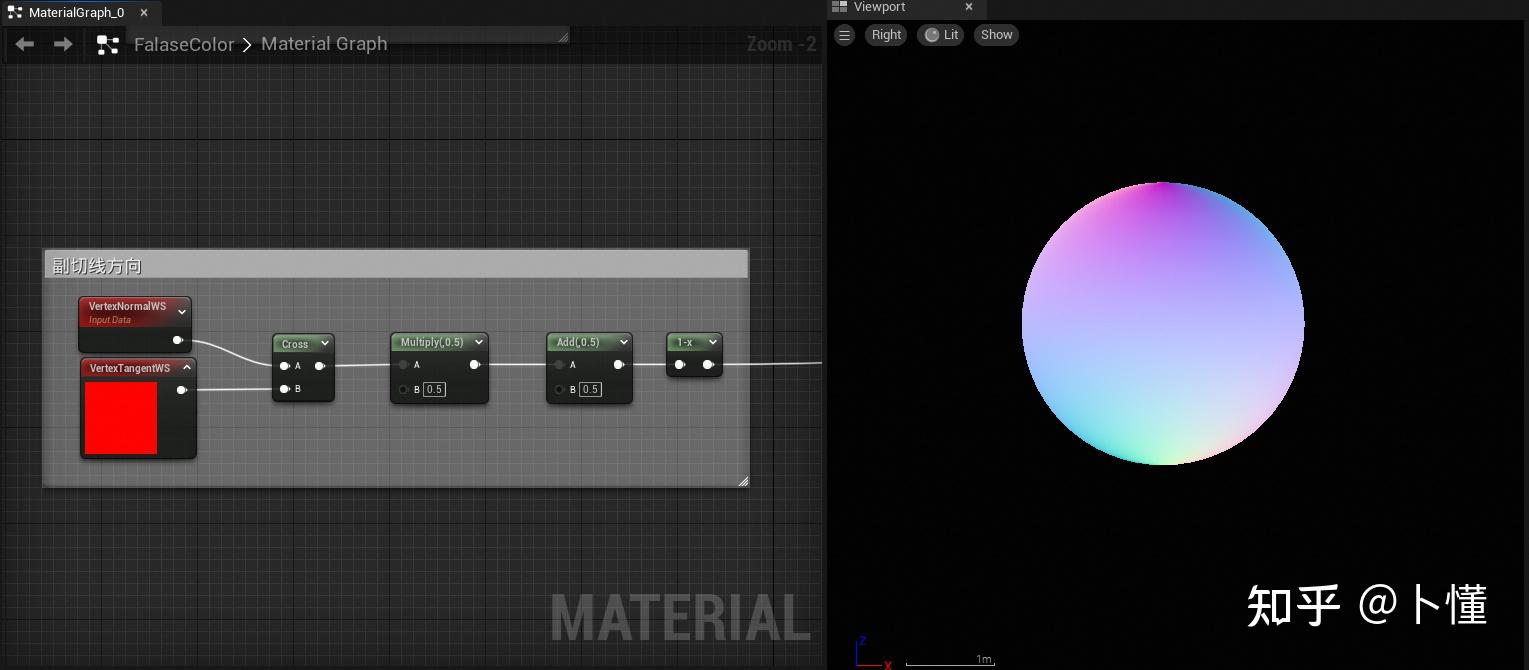
Task: Collapse the VertexTangentWS node
Action: click(x=187, y=367)
